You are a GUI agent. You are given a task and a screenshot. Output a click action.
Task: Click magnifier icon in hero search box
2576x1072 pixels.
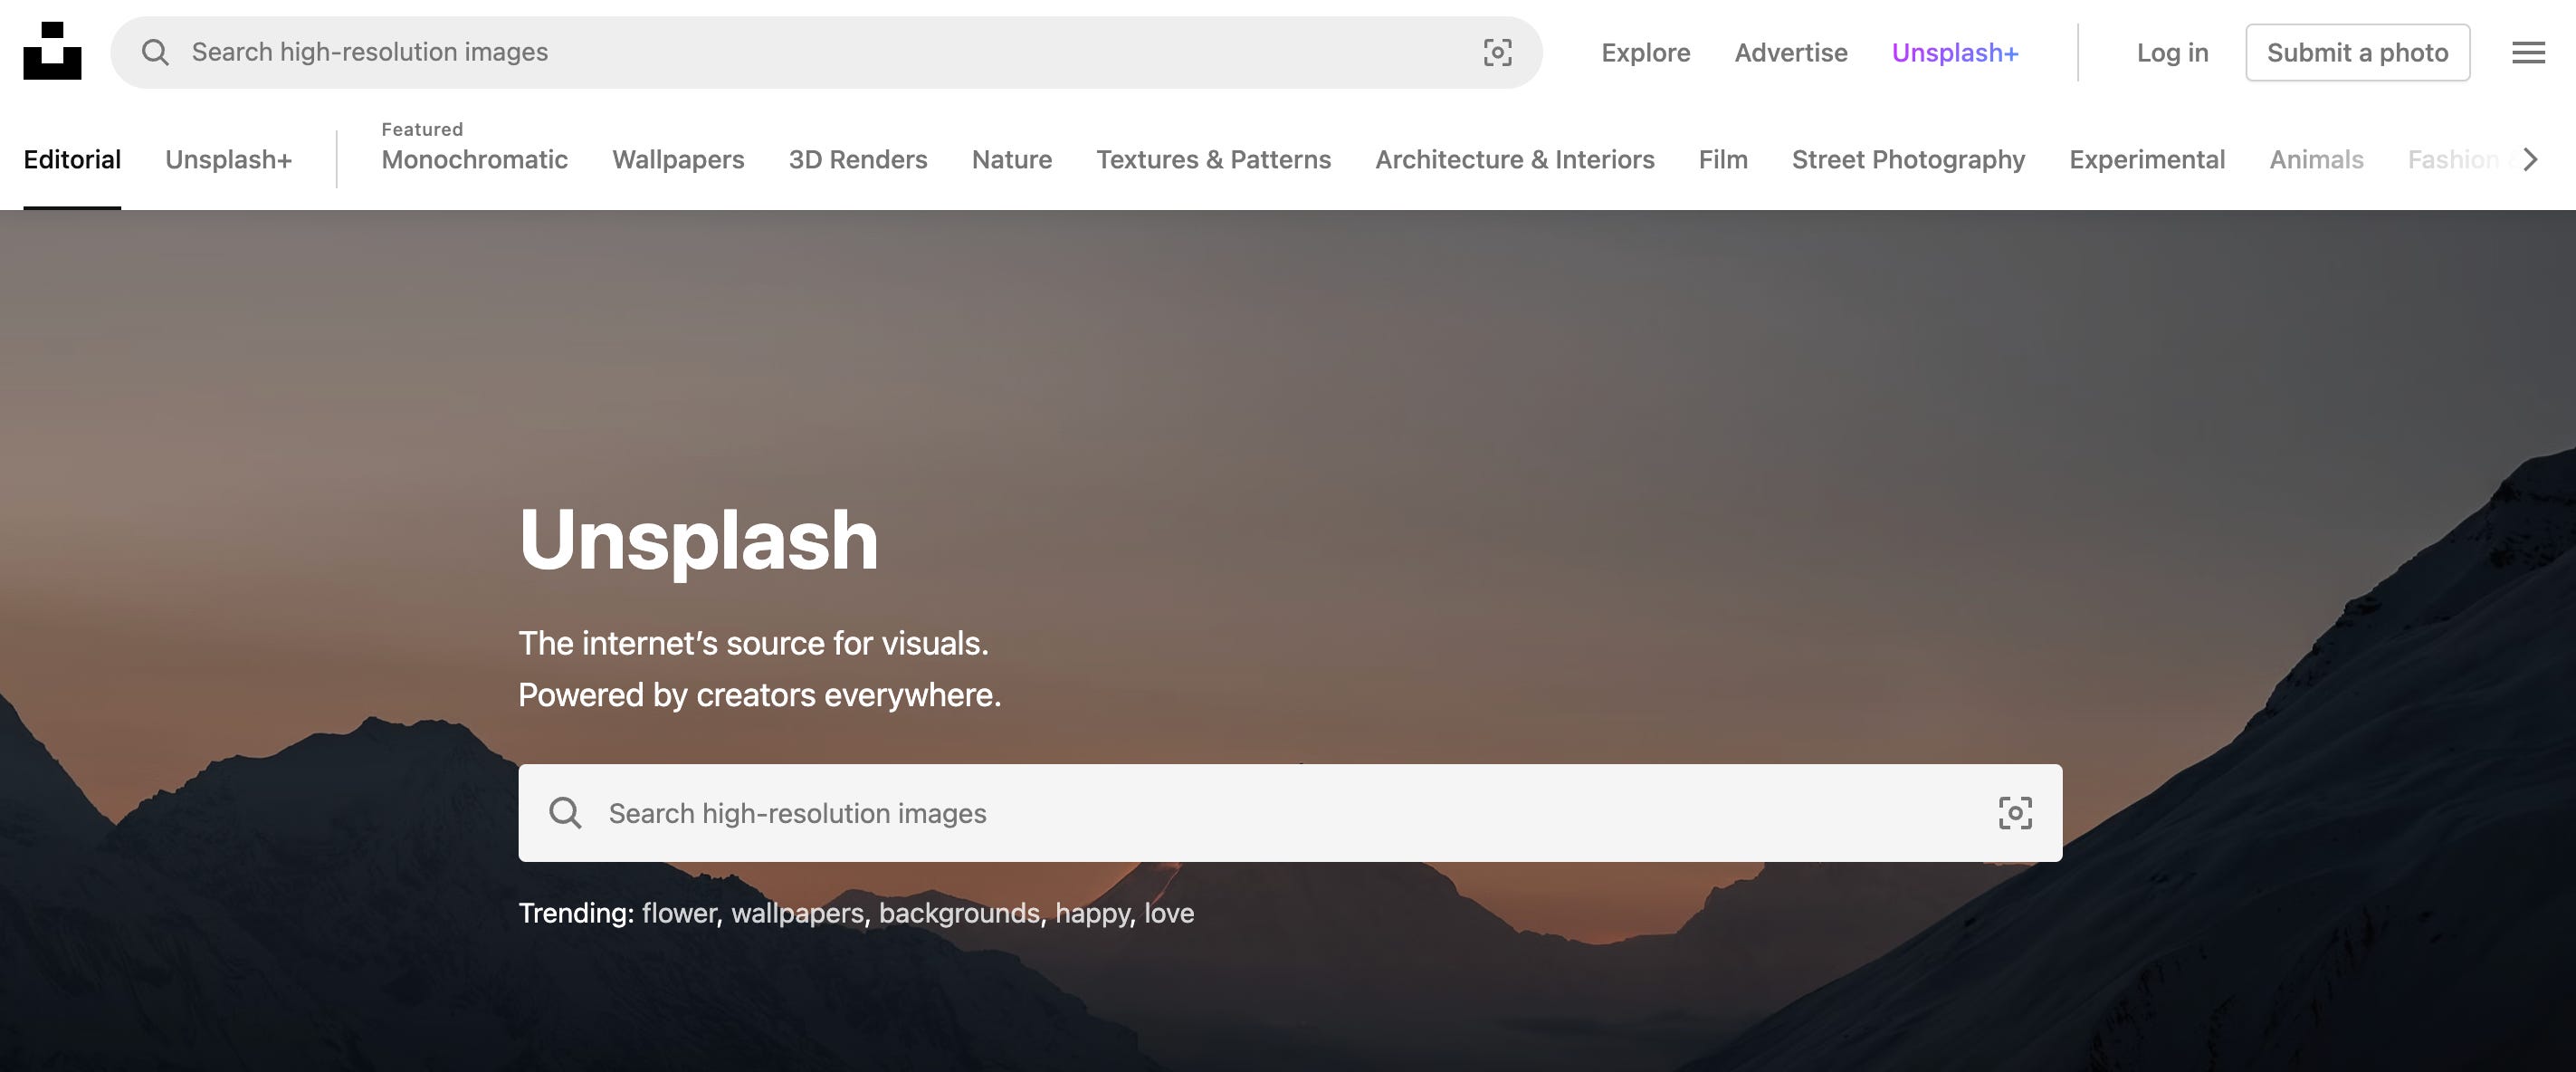point(565,813)
